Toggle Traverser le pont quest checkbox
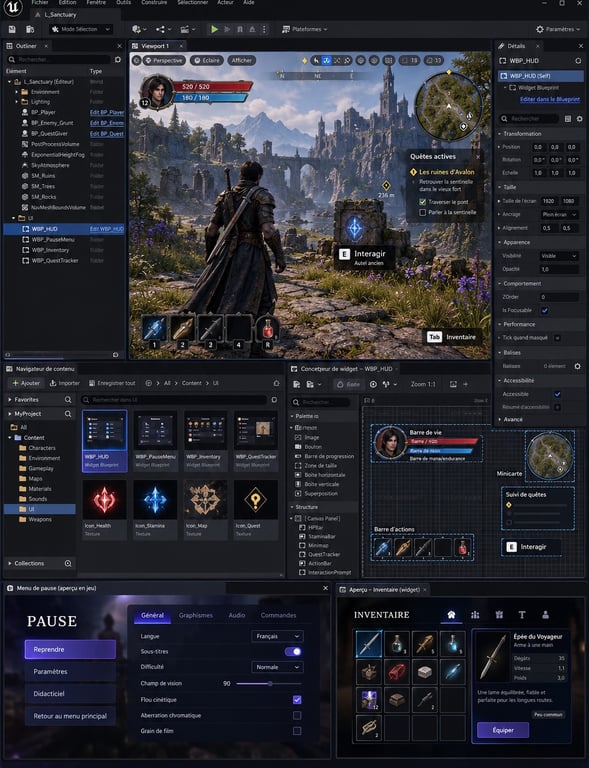This screenshot has height=768, width=589. tap(423, 202)
